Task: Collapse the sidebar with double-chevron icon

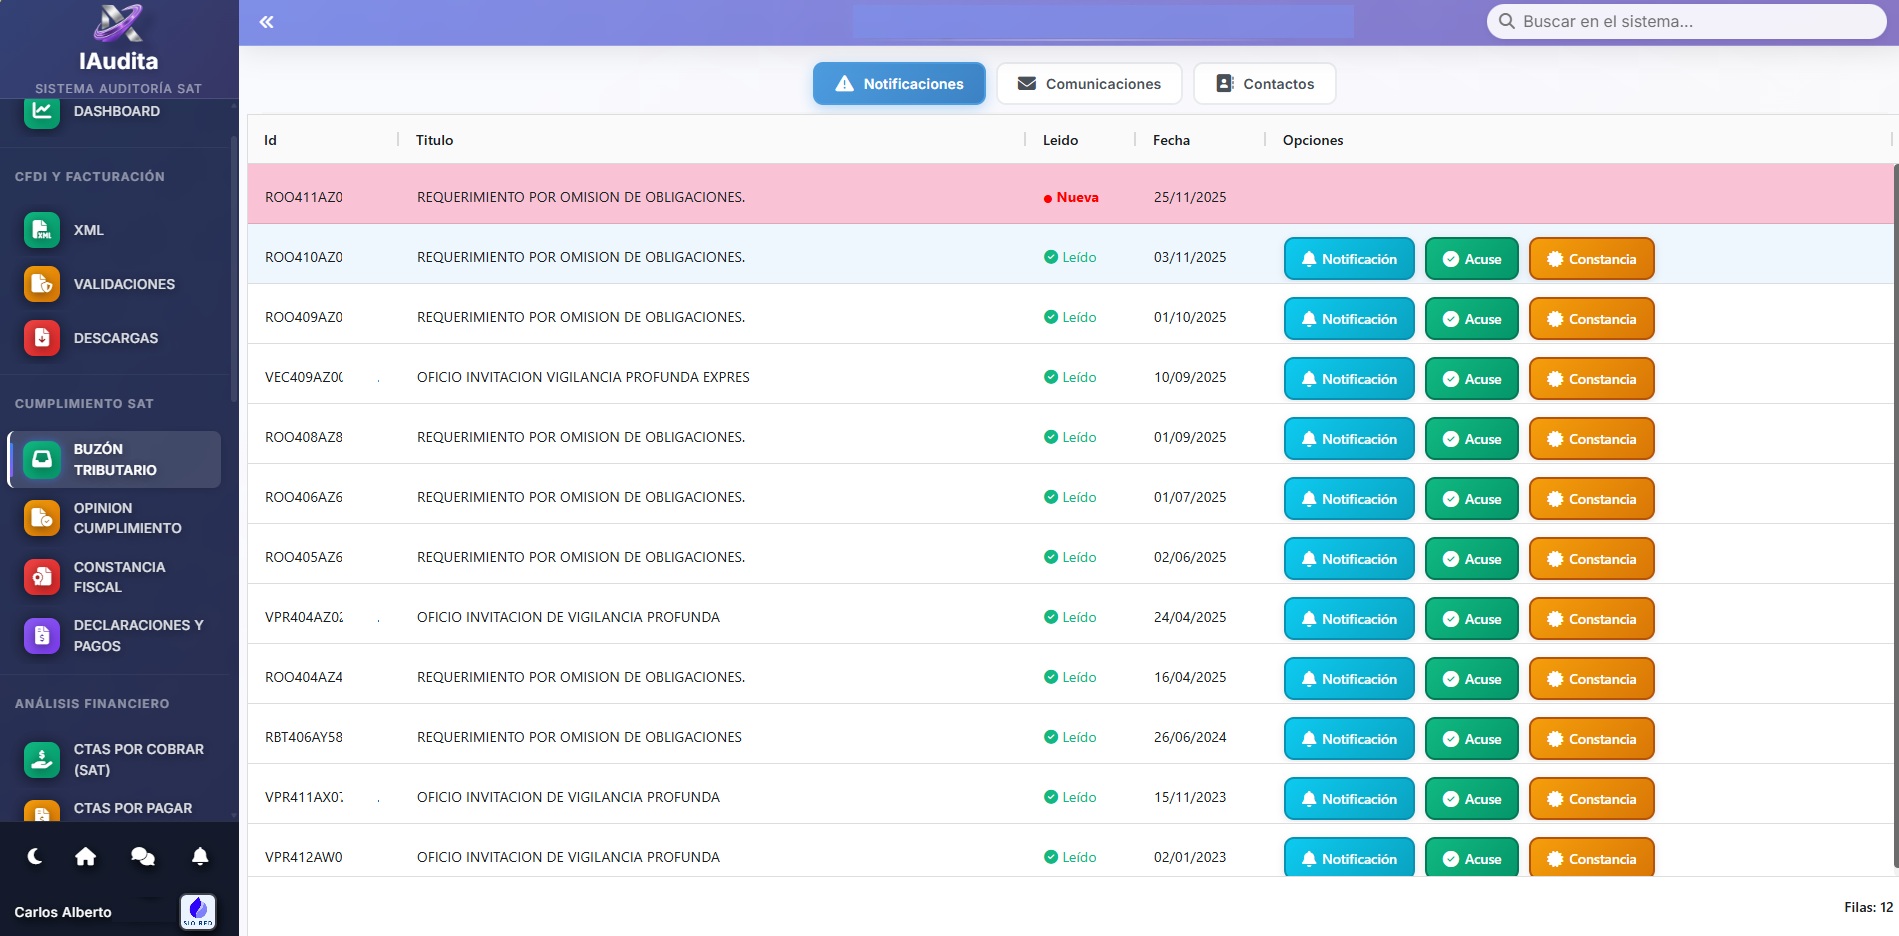Action: tap(266, 22)
